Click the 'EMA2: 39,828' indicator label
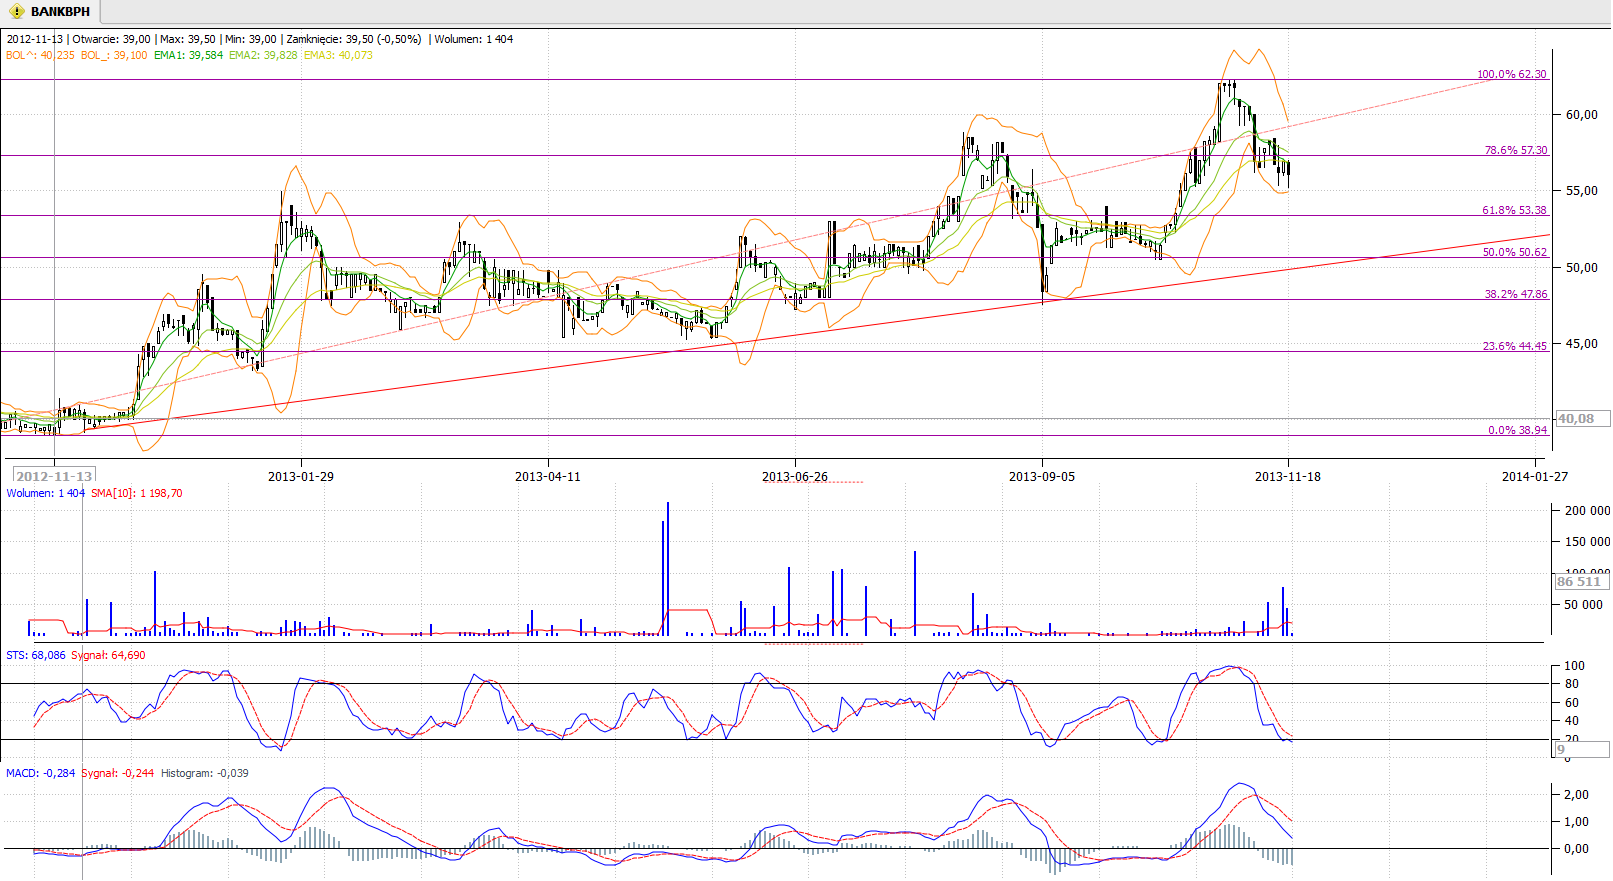 coord(263,55)
